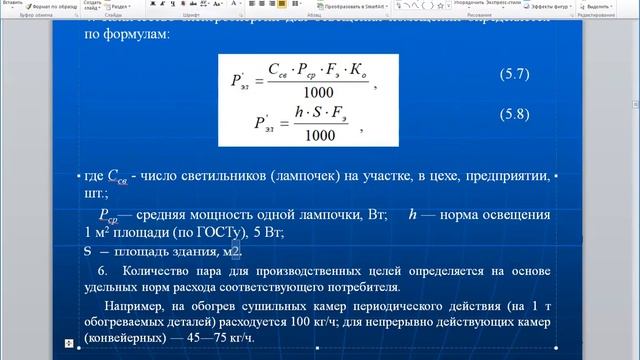This screenshot has width=640, height=360.
Task: Center-align the text
Action: point(262,4)
